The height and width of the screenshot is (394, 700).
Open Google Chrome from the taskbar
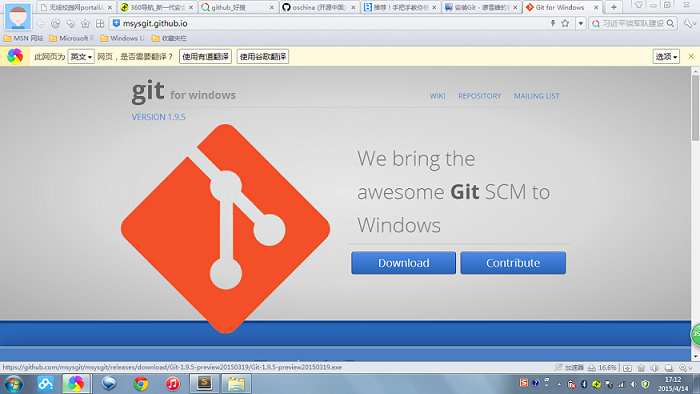coord(141,384)
